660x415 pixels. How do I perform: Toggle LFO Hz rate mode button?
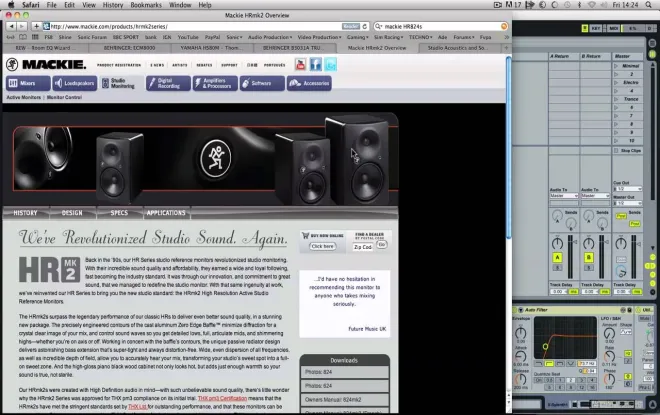tap(628, 354)
